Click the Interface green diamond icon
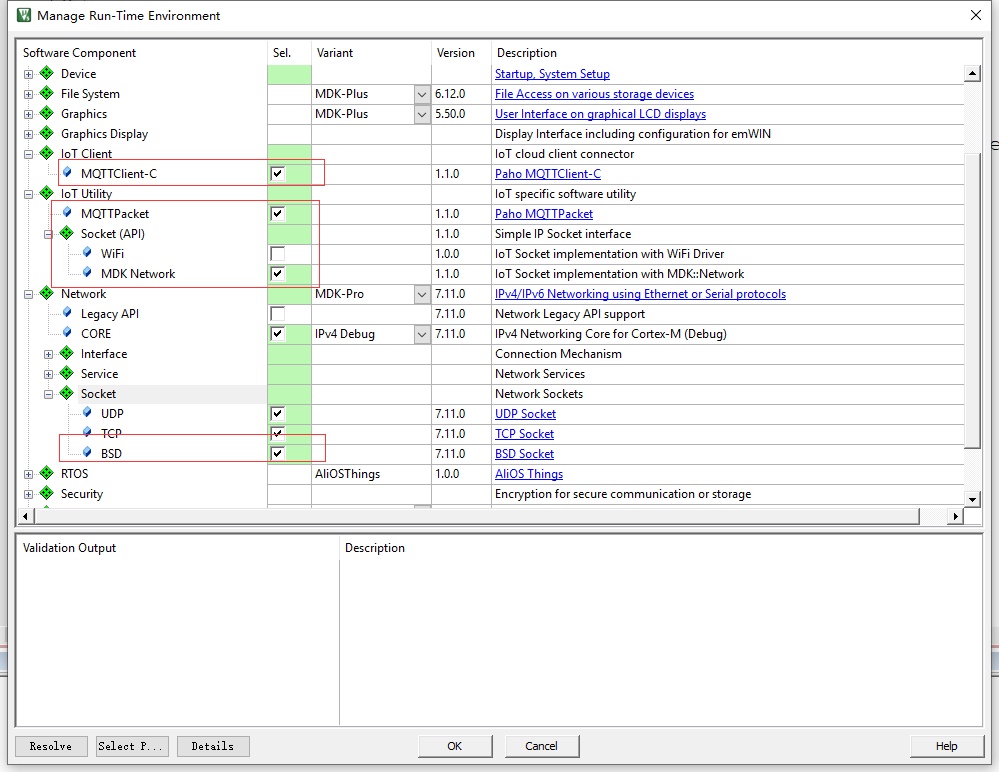 (67, 354)
